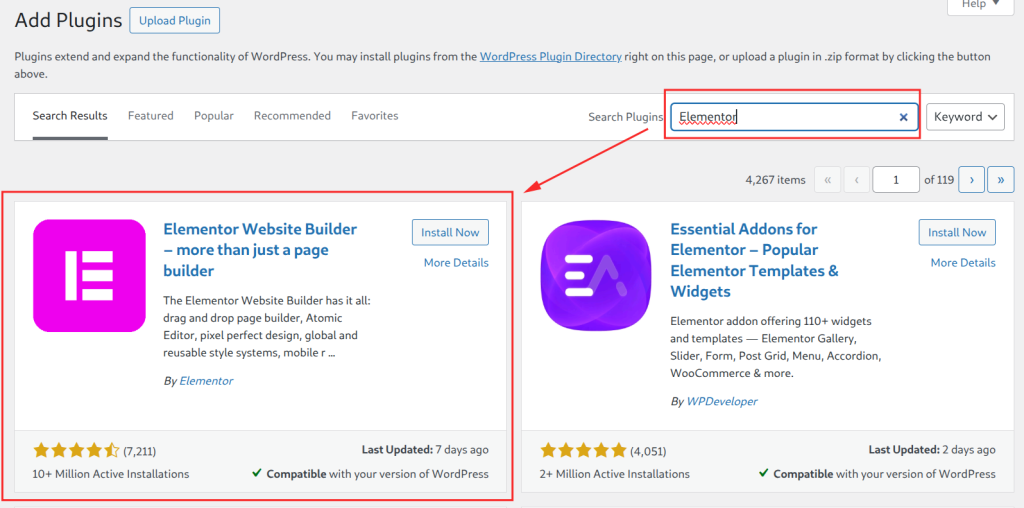Click the '10+ Million Active Installations' text
This screenshot has height=508, width=1024.
[111, 474]
